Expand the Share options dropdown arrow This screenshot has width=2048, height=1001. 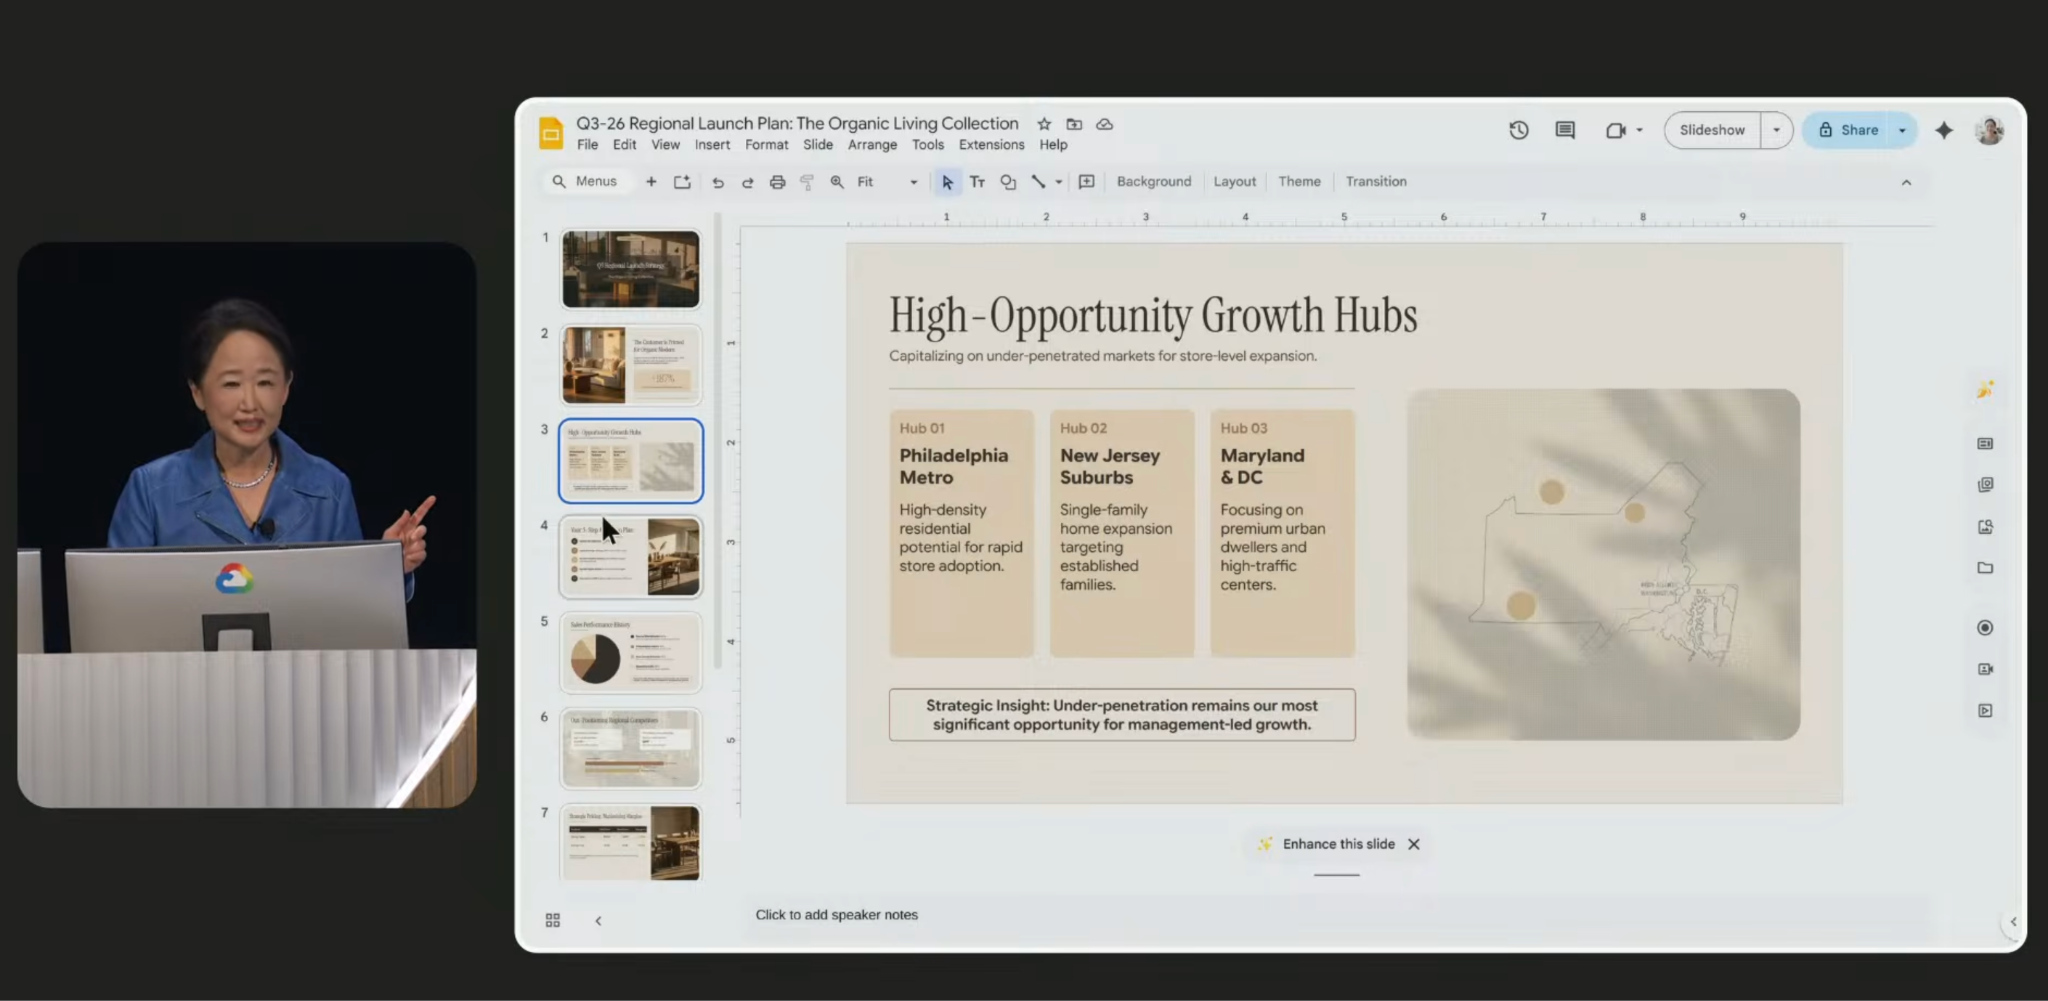[1902, 130]
